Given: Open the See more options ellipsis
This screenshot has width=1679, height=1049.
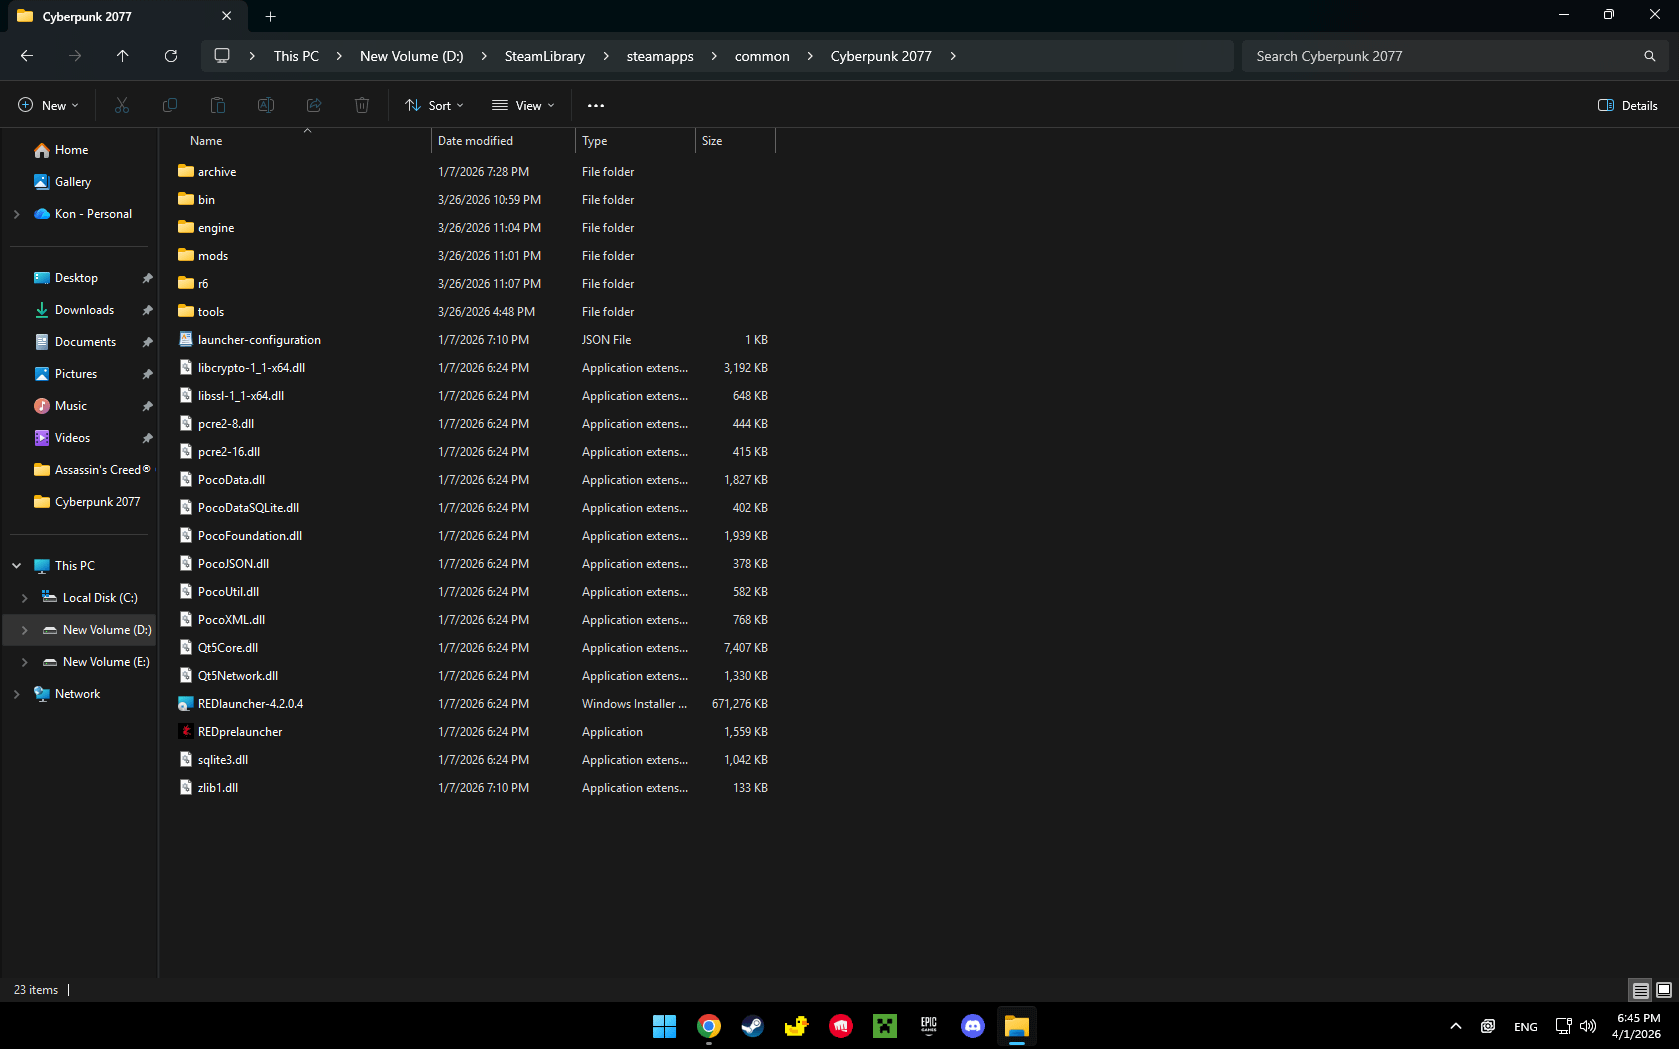Looking at the screenshot, I should (x=596, y=105).
